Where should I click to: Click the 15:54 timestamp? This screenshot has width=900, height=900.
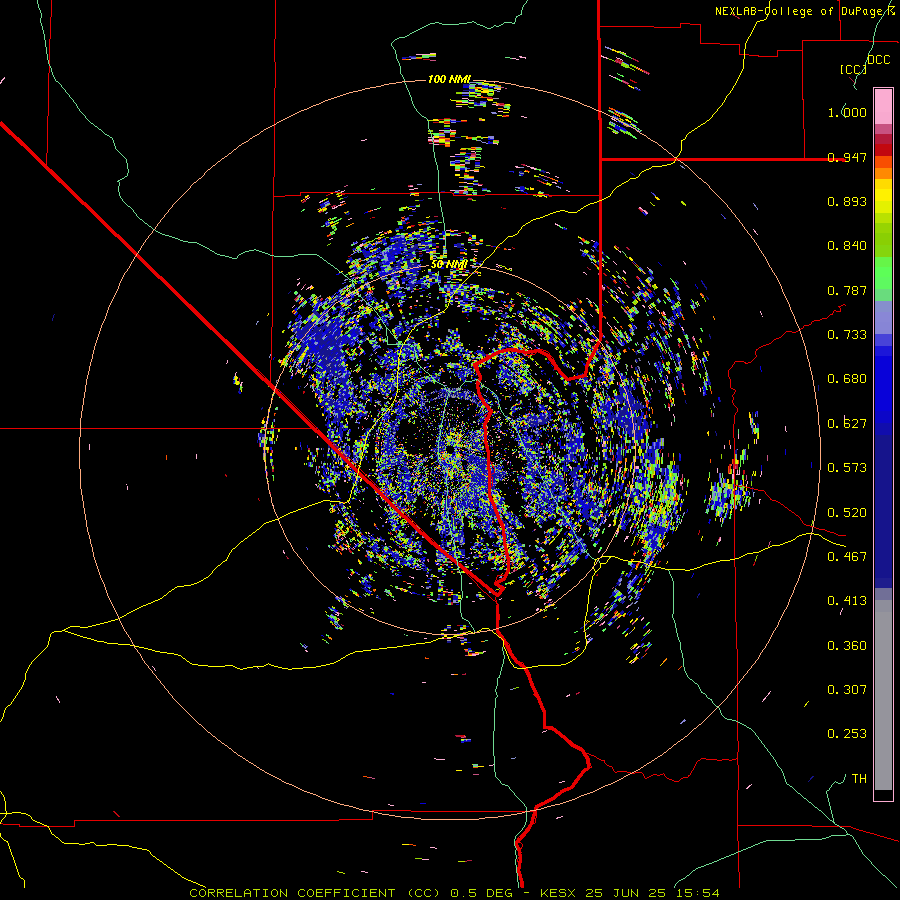pyautogui.click(x=697, y=893)
